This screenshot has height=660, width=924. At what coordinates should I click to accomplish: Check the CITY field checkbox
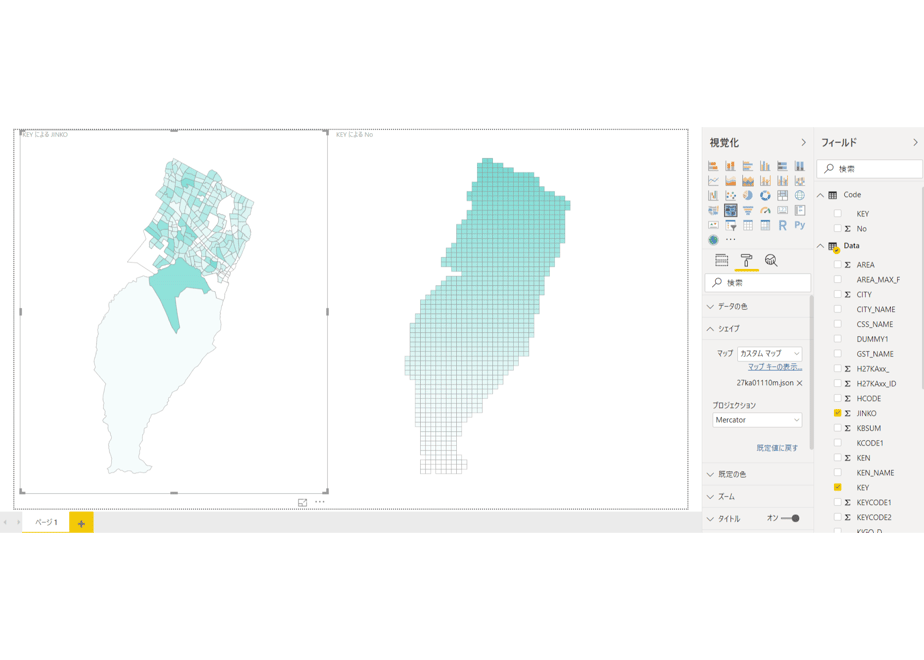tap(837, 294)
